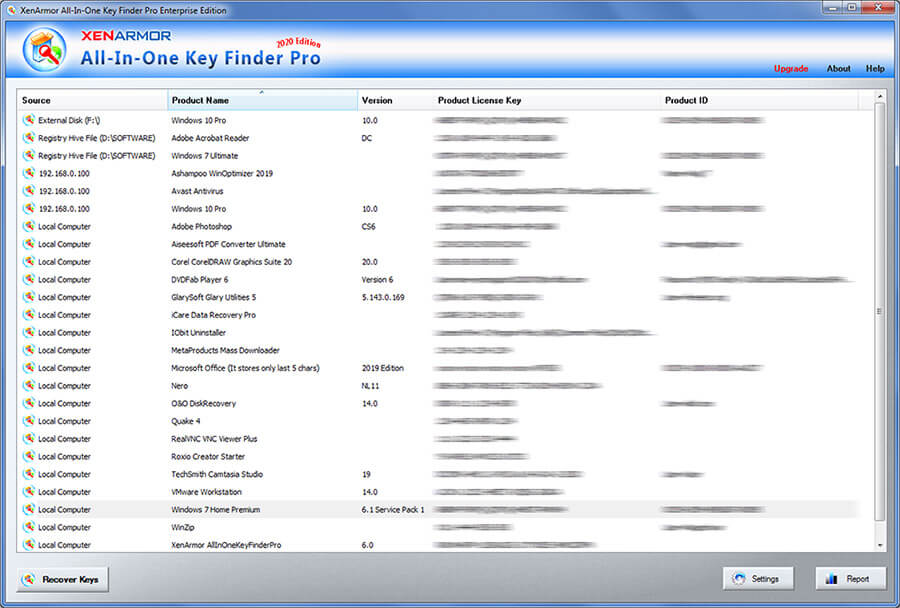Click the XenArmor logo icon
The width and height of the screenshot is (900, 608).
coord(42,47)
